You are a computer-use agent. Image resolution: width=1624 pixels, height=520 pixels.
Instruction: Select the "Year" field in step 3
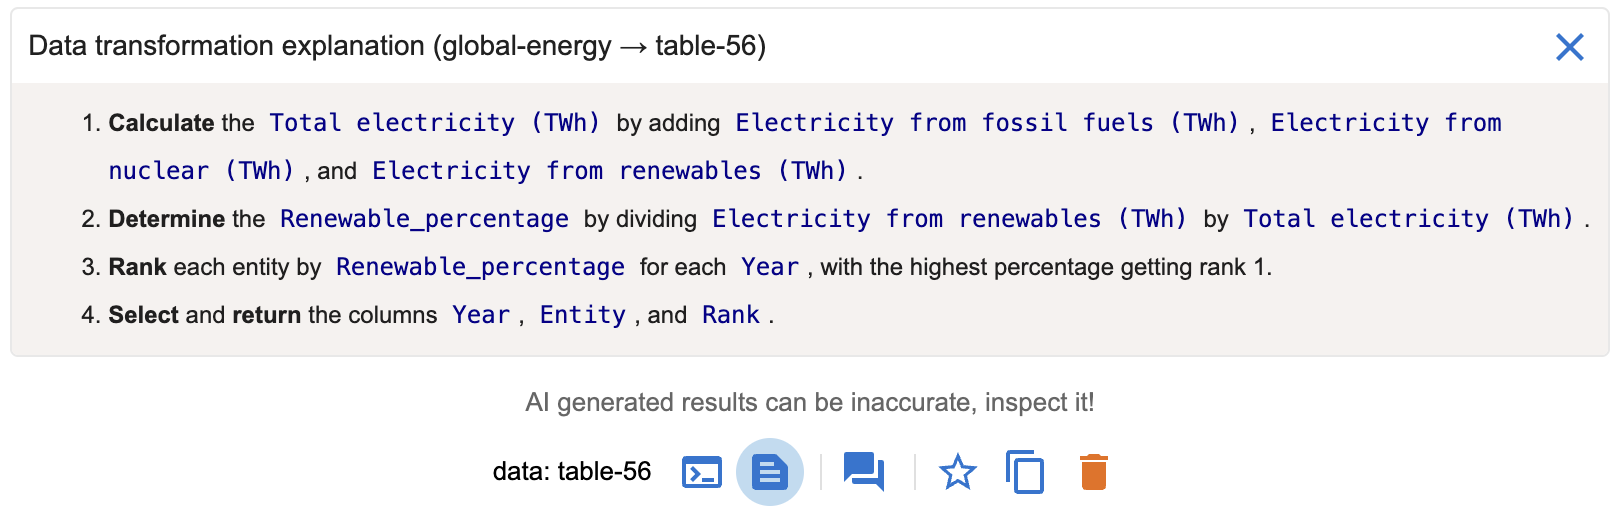tap(770, 267)
